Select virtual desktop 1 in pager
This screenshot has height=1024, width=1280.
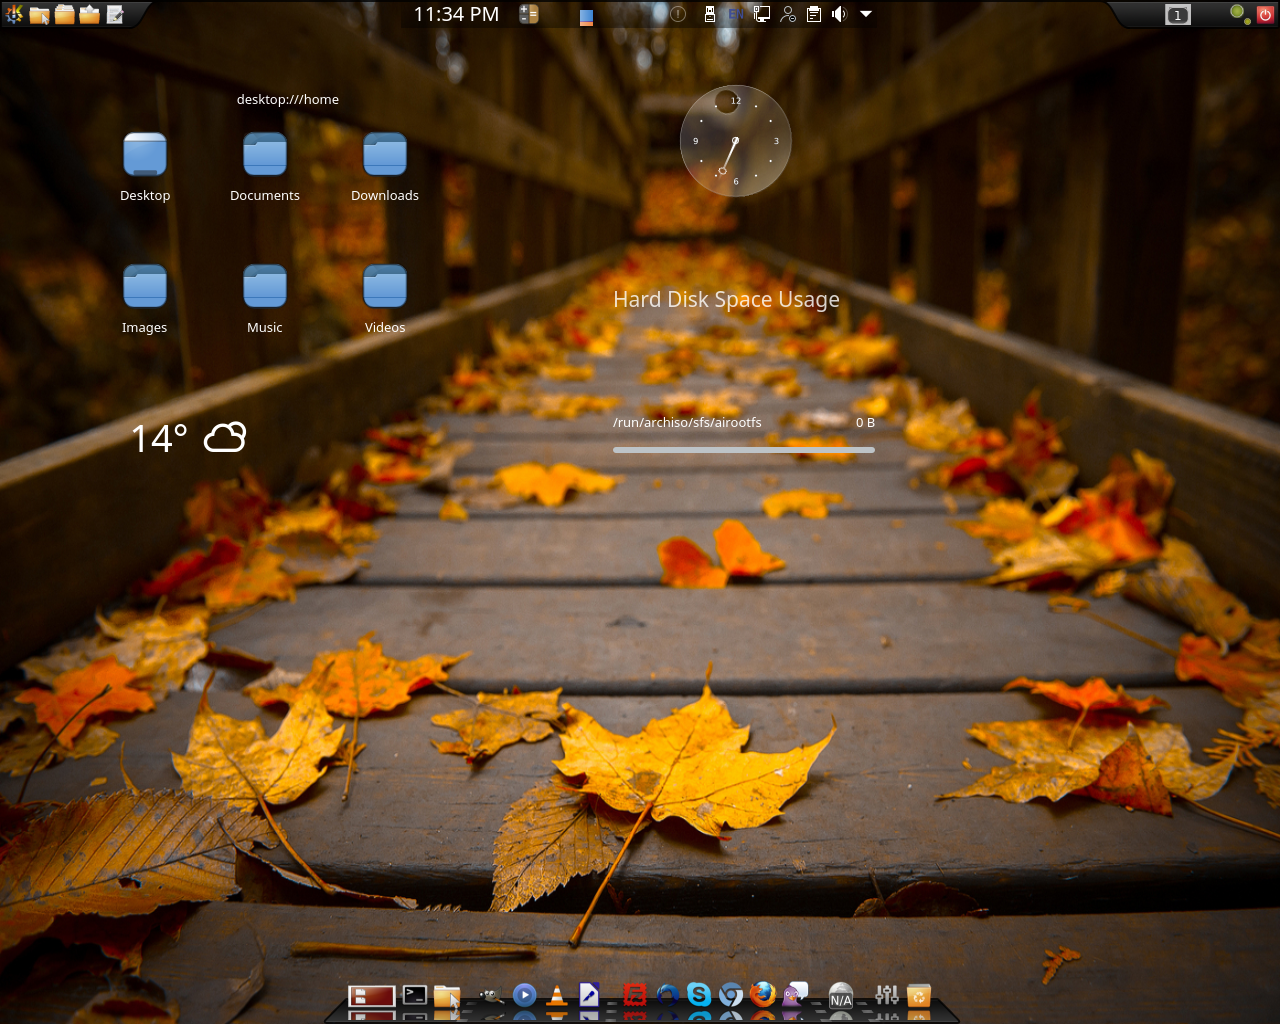(1178, 15)
